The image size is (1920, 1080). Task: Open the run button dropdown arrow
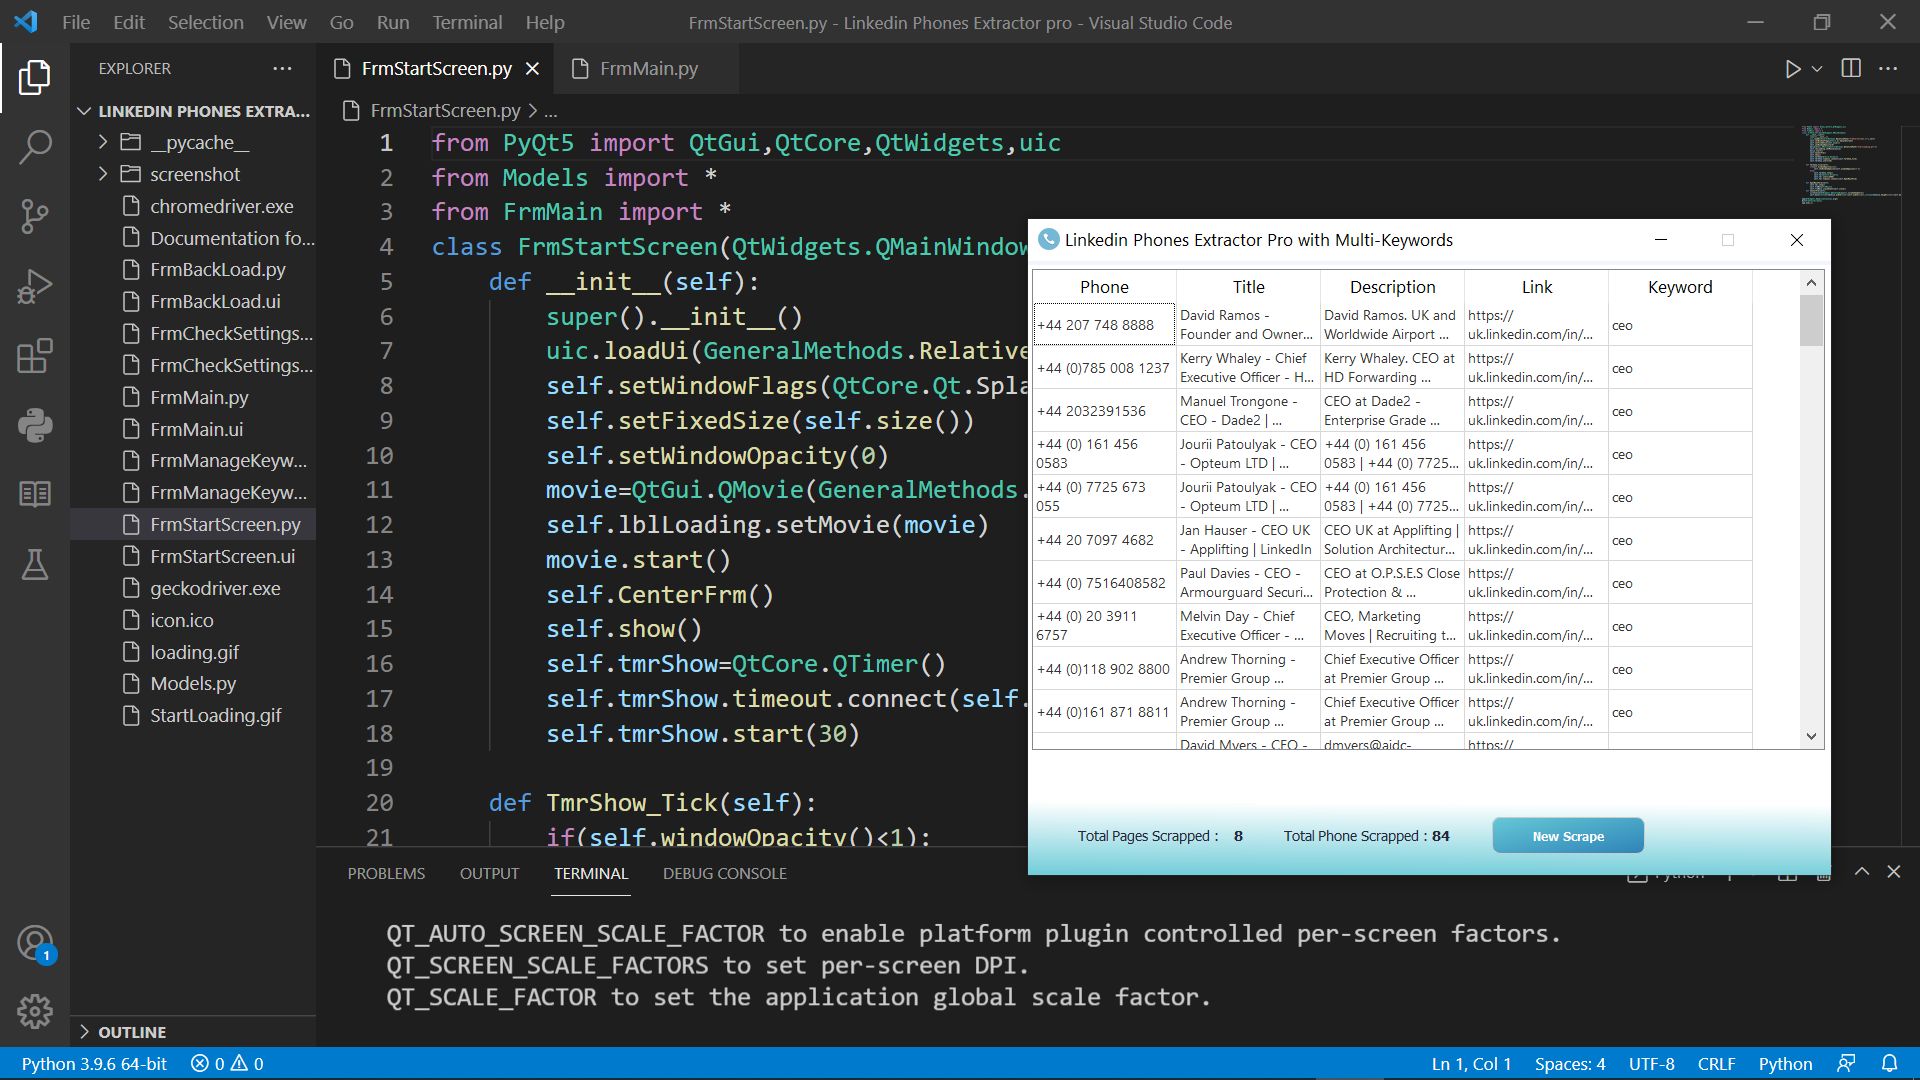(1817, 69)
